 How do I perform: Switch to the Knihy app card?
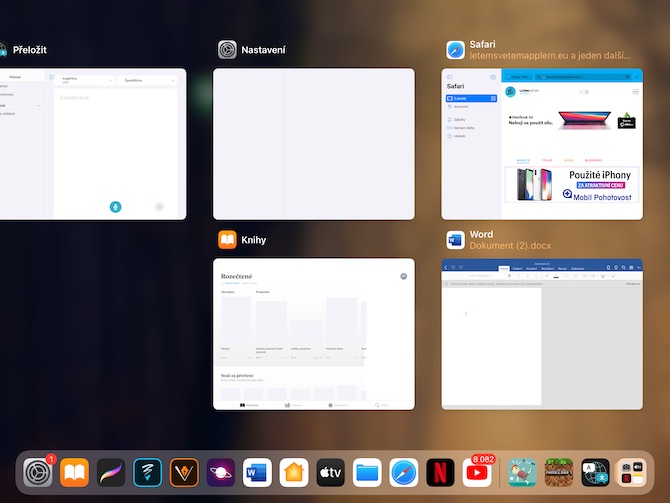click(314, 334)
